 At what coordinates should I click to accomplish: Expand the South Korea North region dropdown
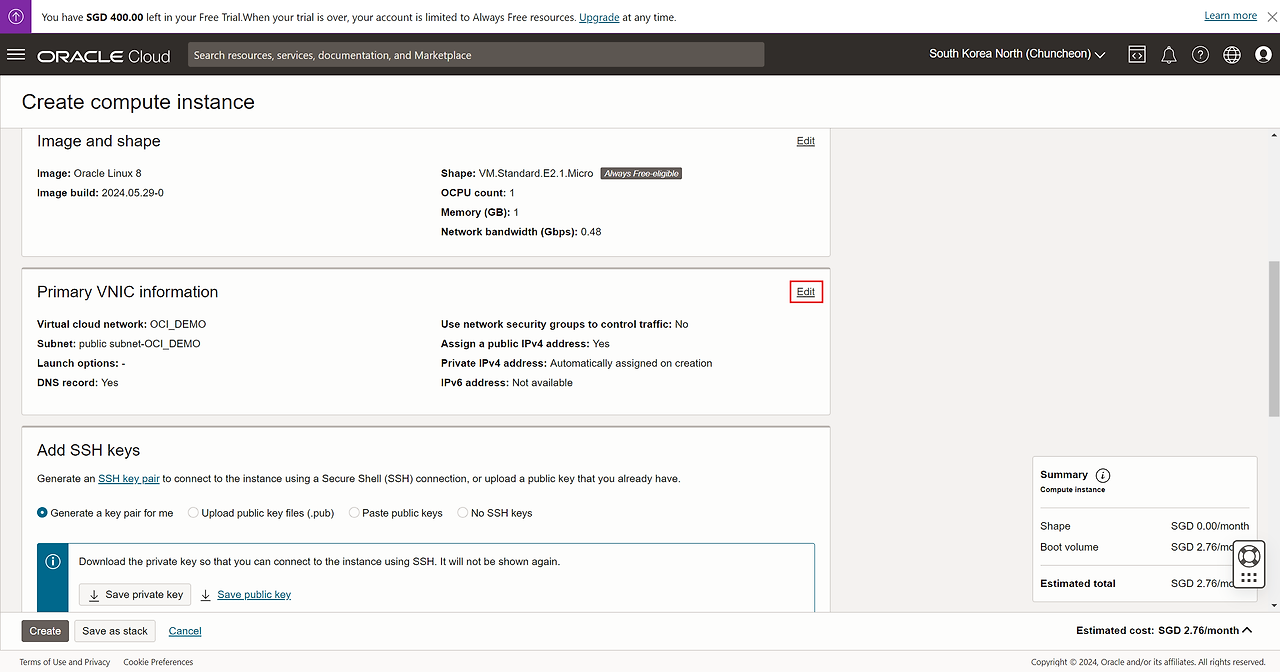click(x=1017, y=54)
